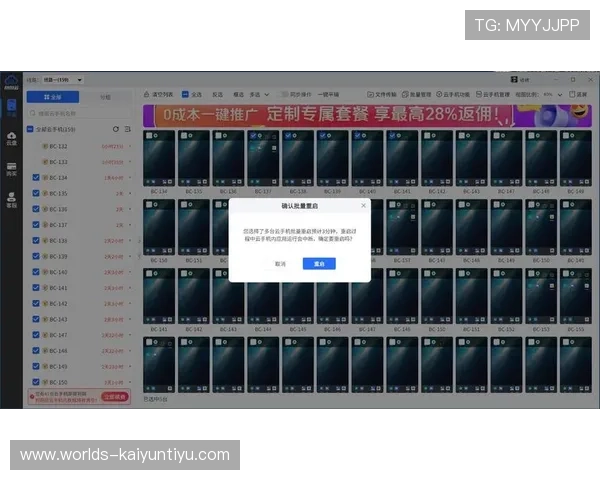Close the 确认批量重启 dialog with X
This screenshot has height=480, width=600.
(363, 205)
